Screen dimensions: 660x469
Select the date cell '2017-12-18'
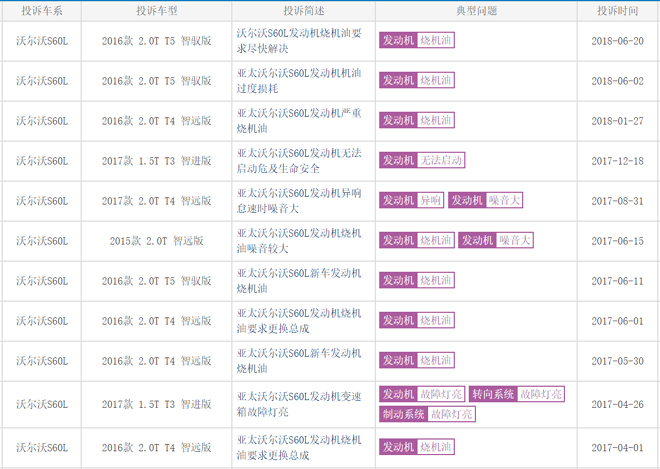pyautogui.click(x=617, y=161)
